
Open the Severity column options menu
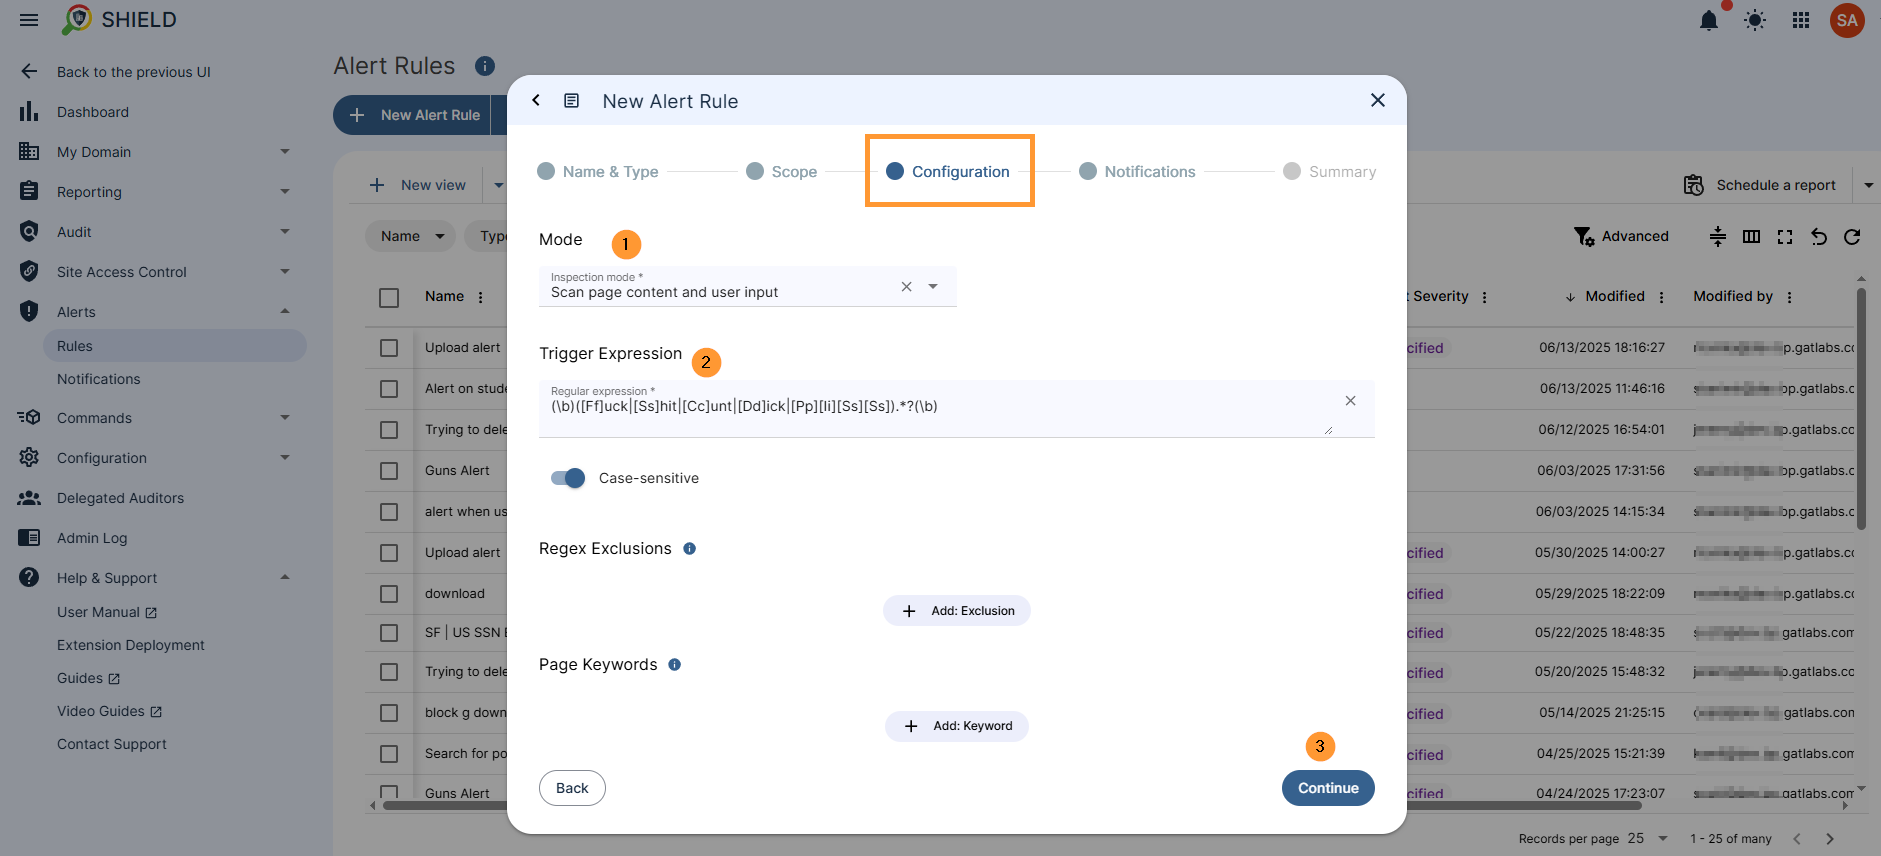click(1484, 297)
